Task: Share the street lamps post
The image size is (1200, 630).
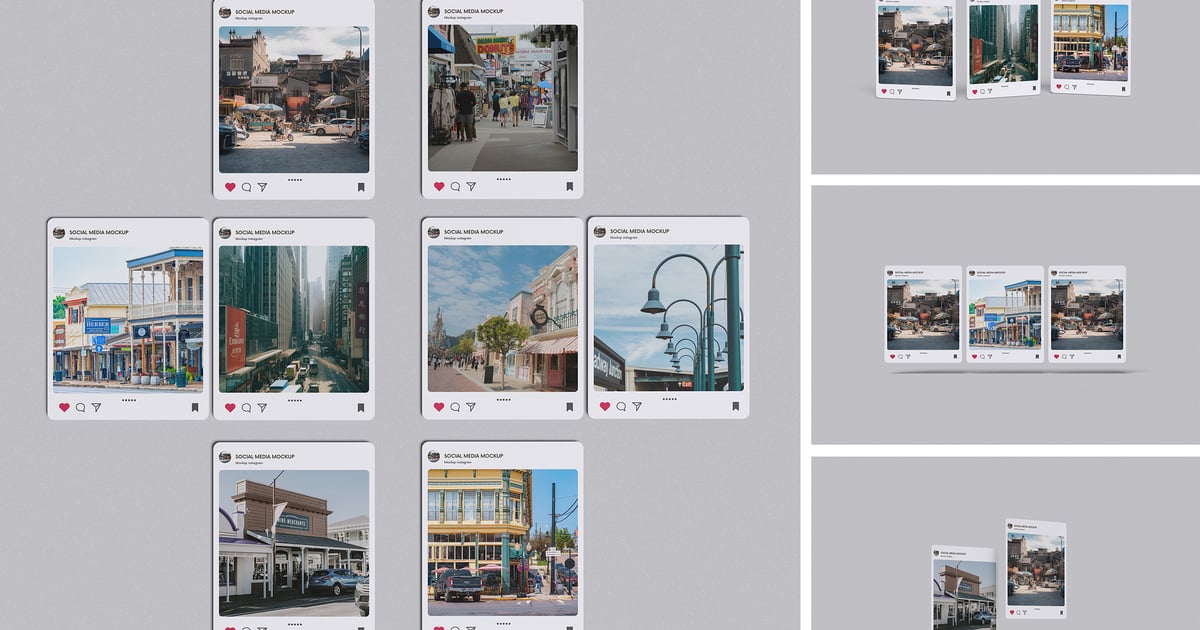Action: coord(637,407)
